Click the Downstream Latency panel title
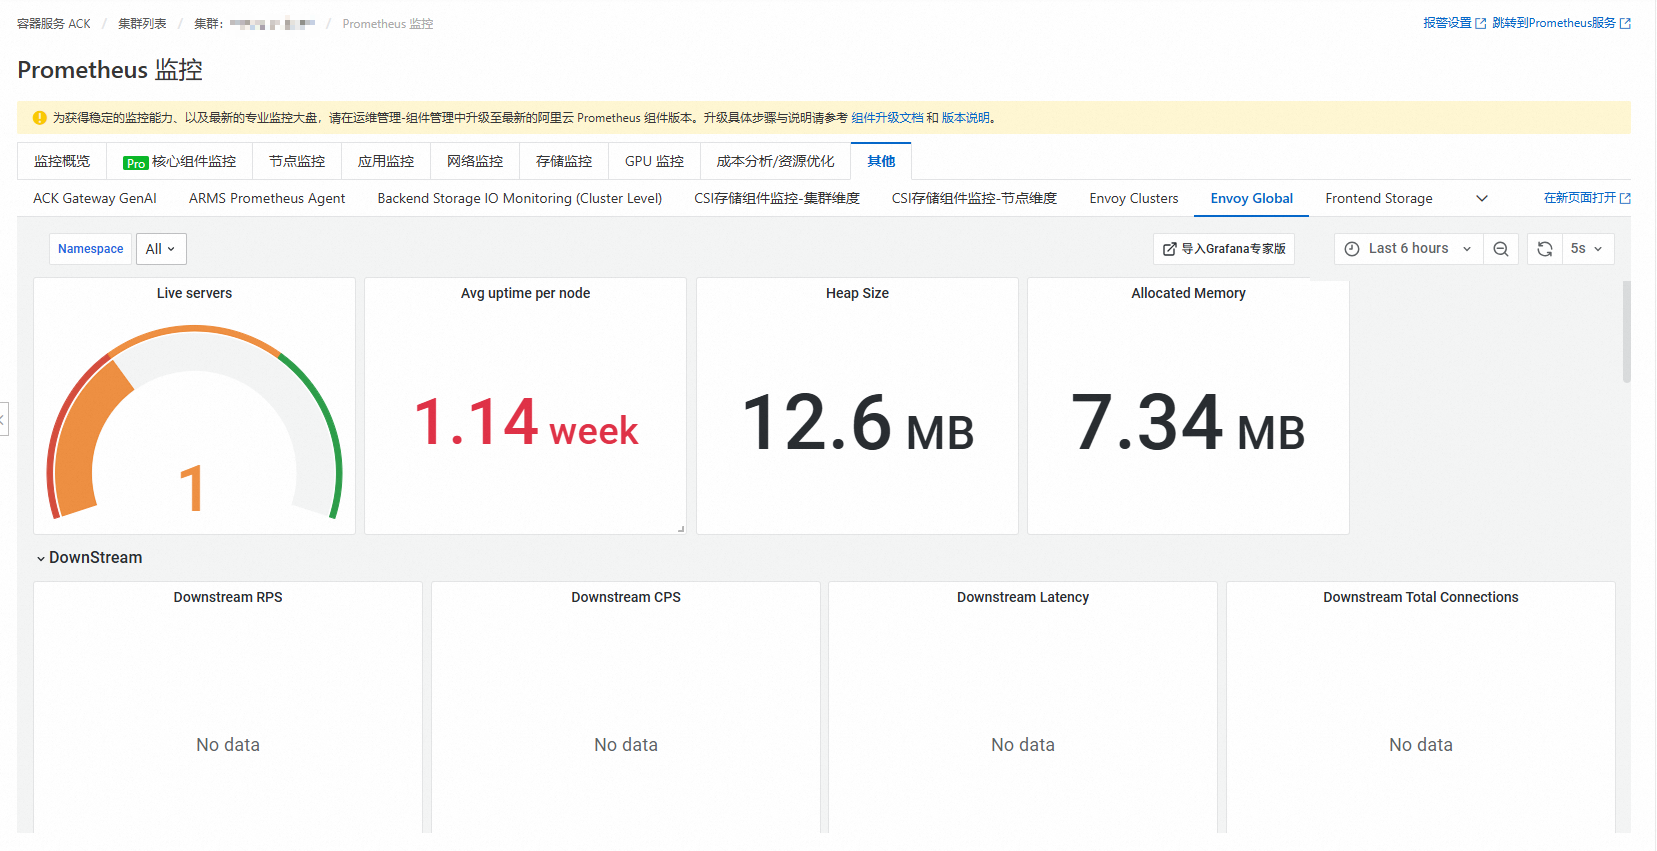Screen dimensions: 1657x851 [1023, 597]
